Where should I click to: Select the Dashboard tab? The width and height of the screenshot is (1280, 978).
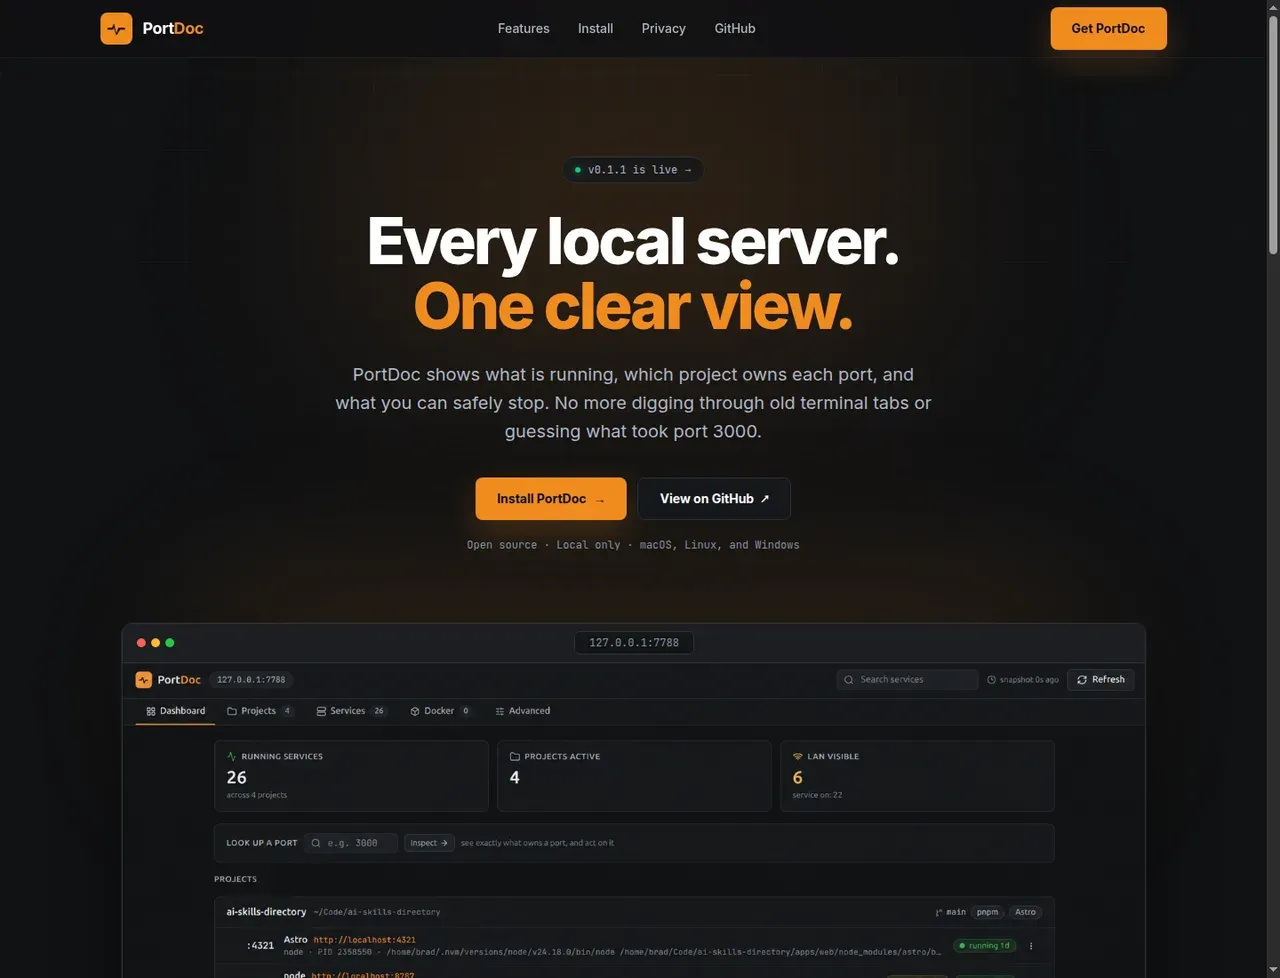(175, 711)
